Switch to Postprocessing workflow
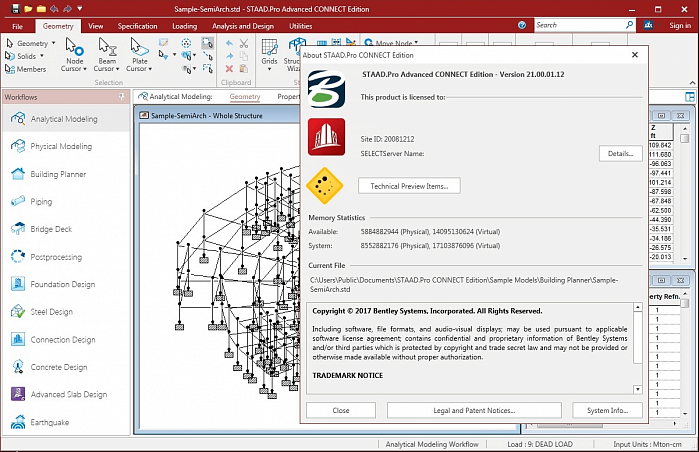The width and height of the screenshot is (699, 452). click(x=66, y=257)
